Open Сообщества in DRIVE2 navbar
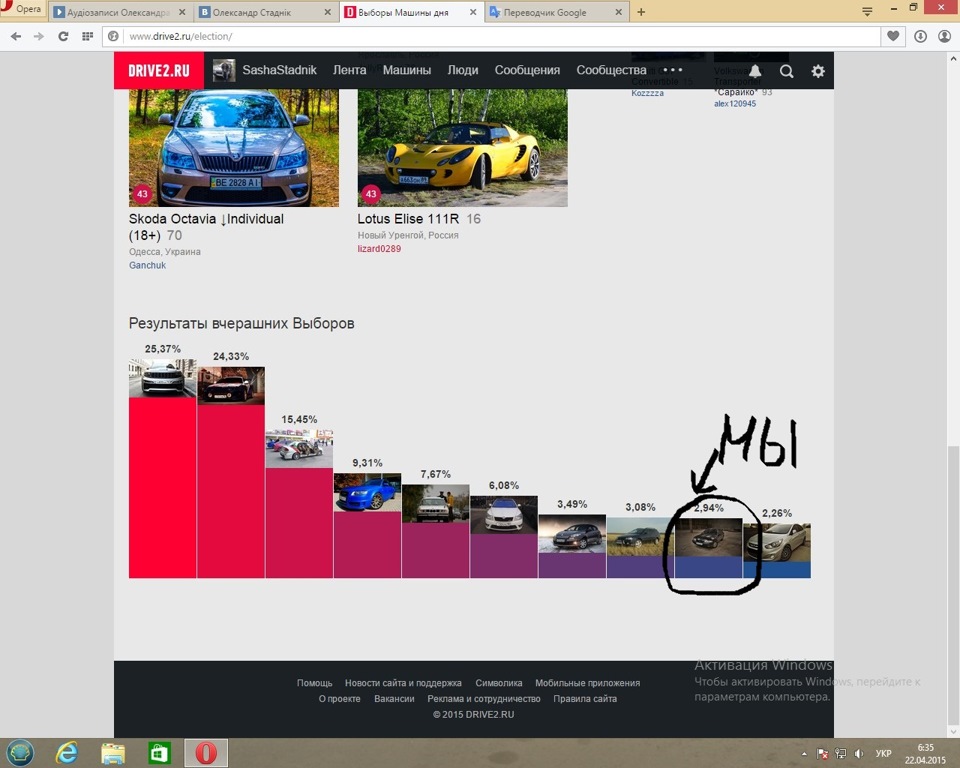 611,70
